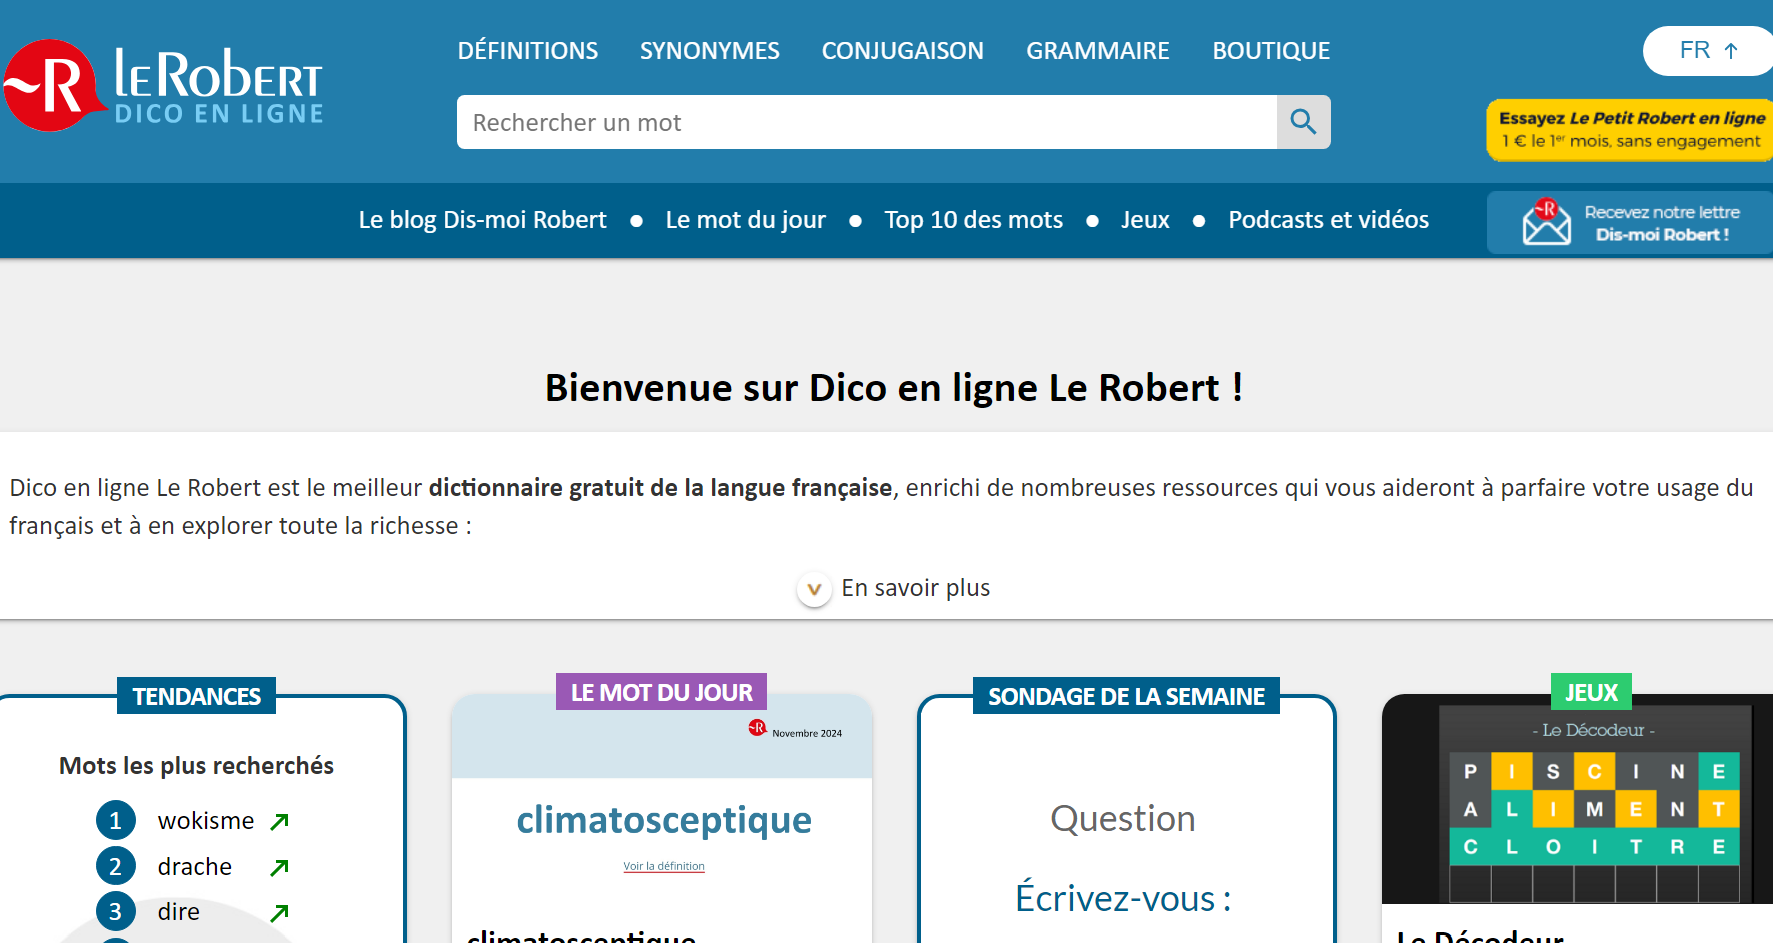Click the envelope newsletter icon
The height and width of the screenshot is (943, 1773).
point(1546,222)
